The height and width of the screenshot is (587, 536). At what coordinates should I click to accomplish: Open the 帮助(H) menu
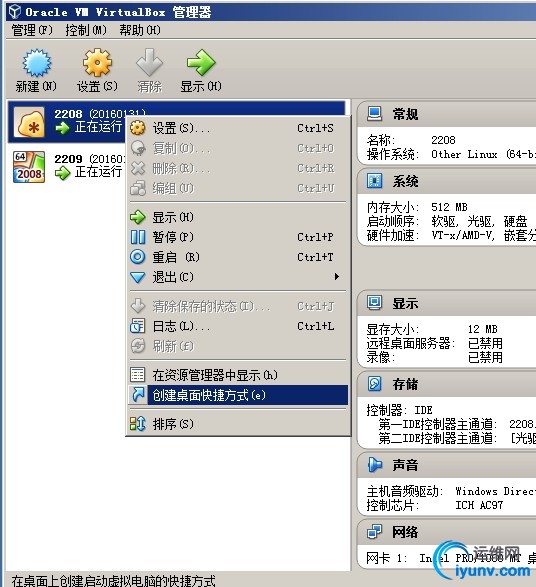coord(140,30)
